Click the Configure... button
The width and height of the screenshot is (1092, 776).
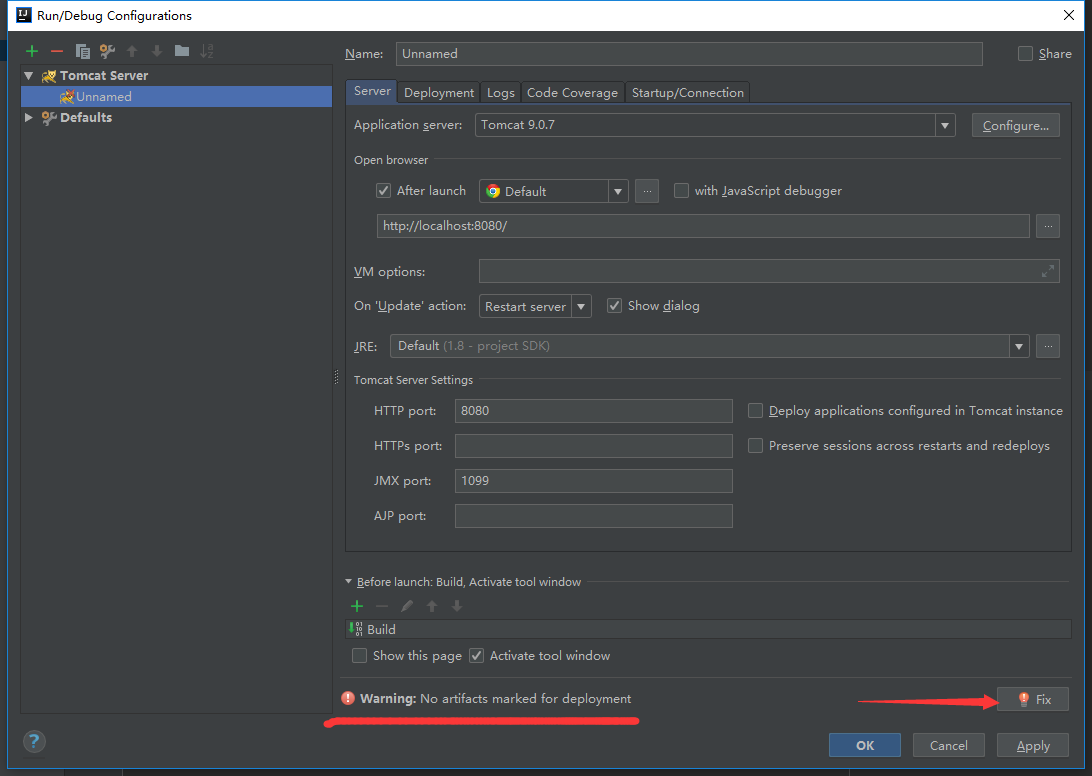tap(1015, 125)
